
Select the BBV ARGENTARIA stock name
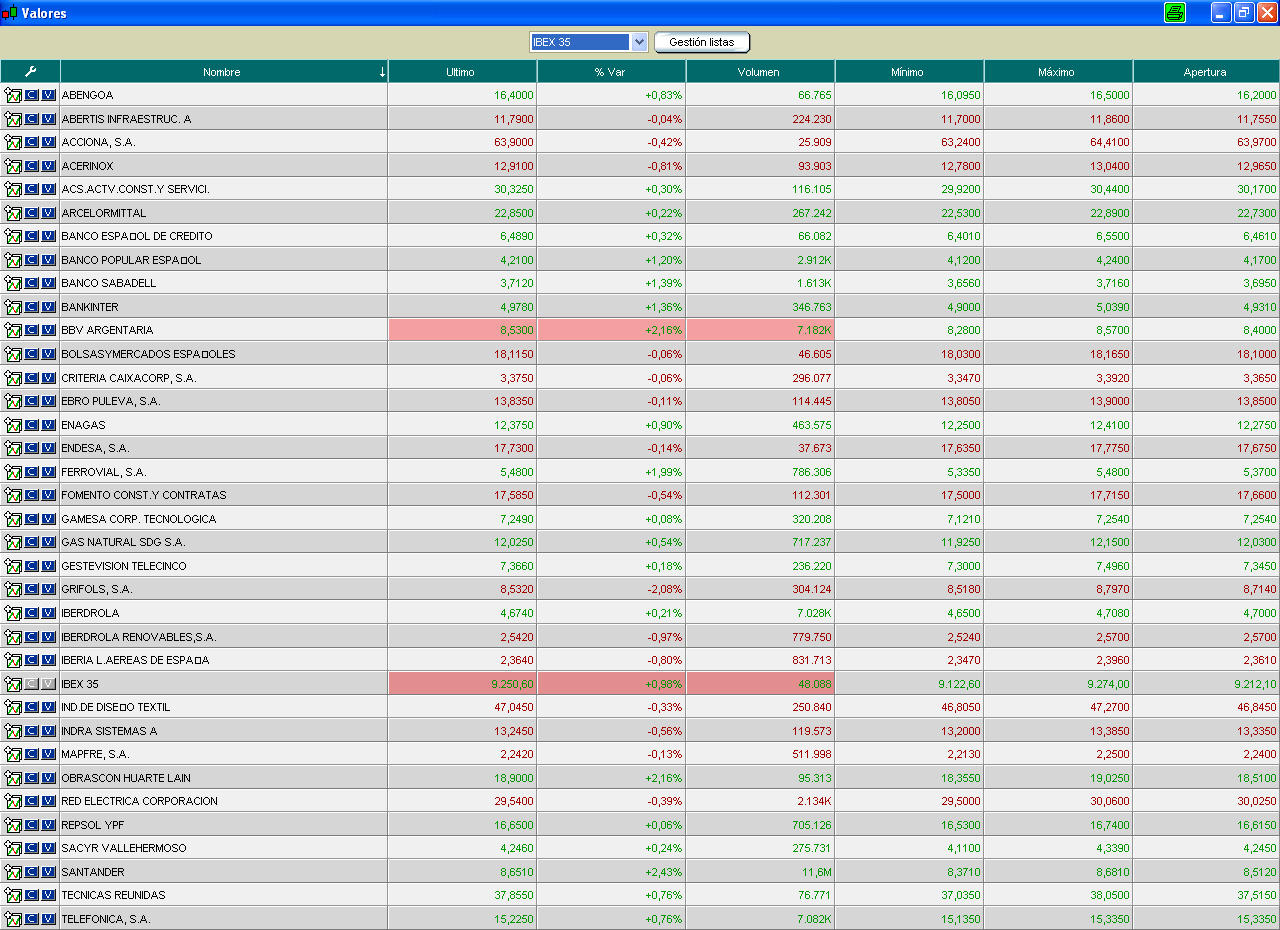(107, 330)
